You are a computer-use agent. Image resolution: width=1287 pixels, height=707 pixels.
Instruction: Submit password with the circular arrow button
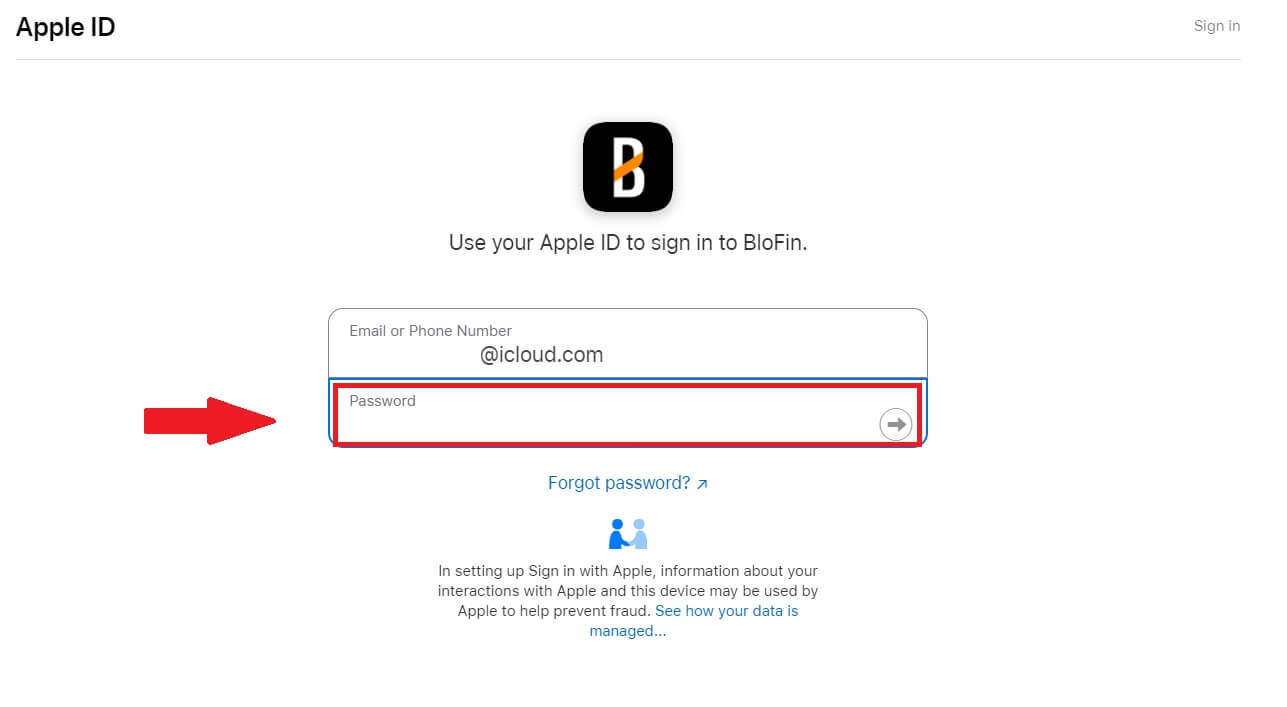[896, 424]
